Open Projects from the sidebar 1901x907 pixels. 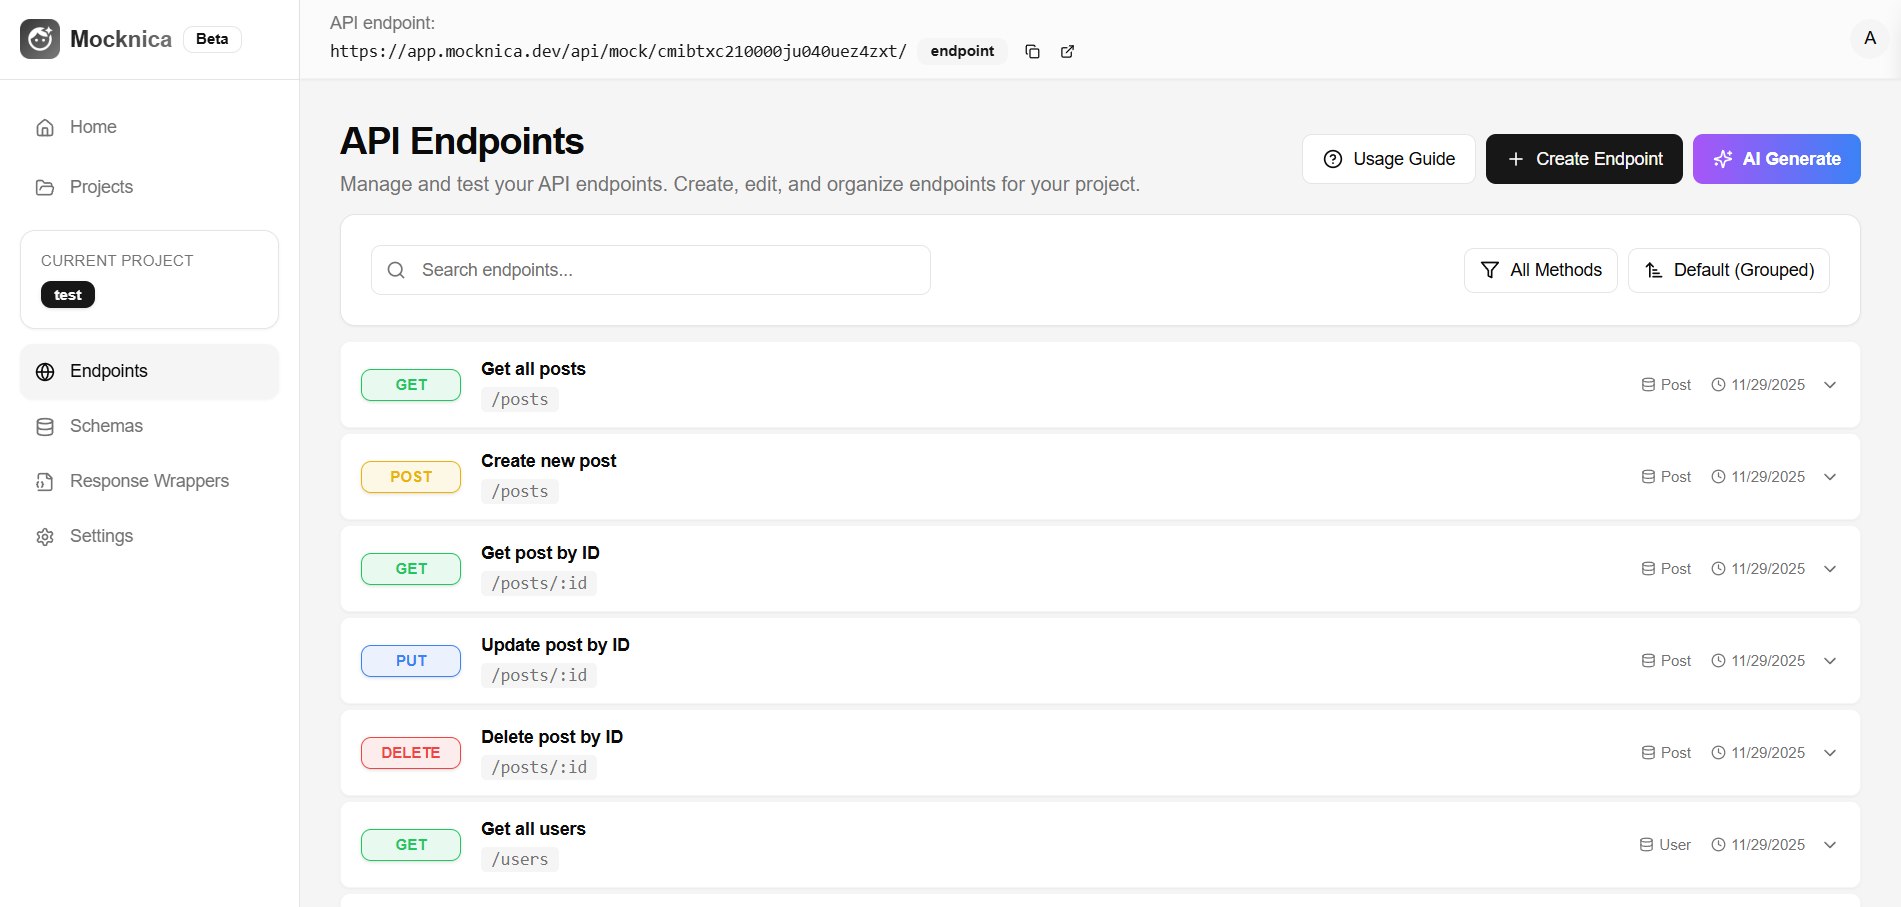pos(101,187)
